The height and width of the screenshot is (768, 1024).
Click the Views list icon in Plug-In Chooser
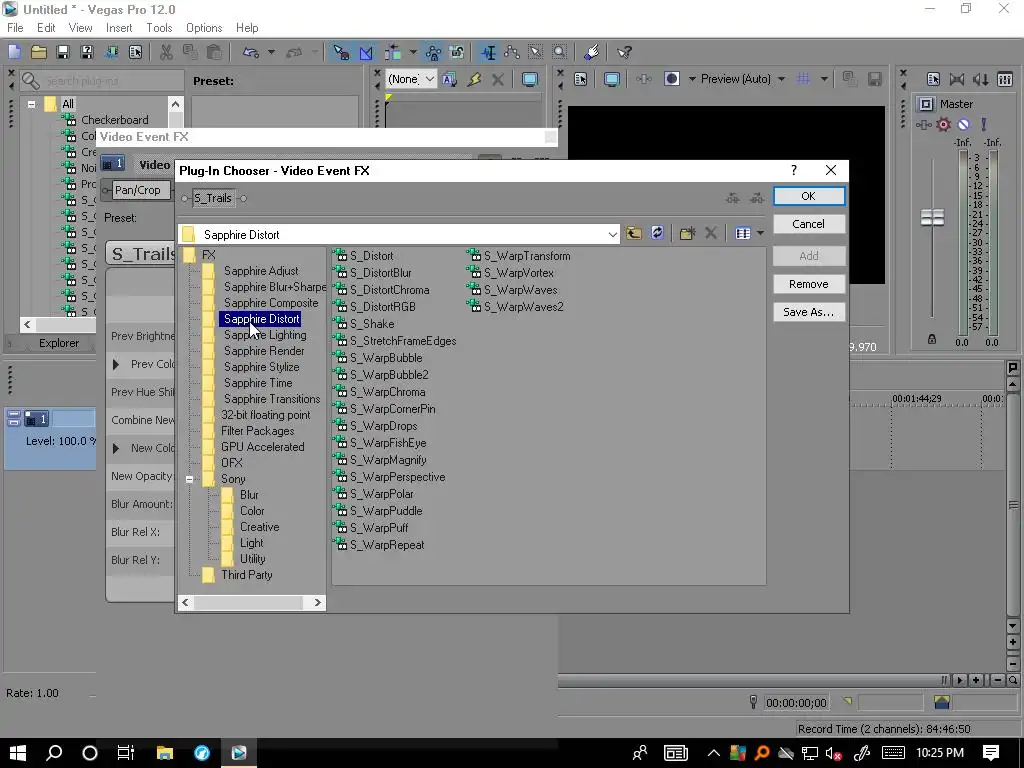pos(743,233)
